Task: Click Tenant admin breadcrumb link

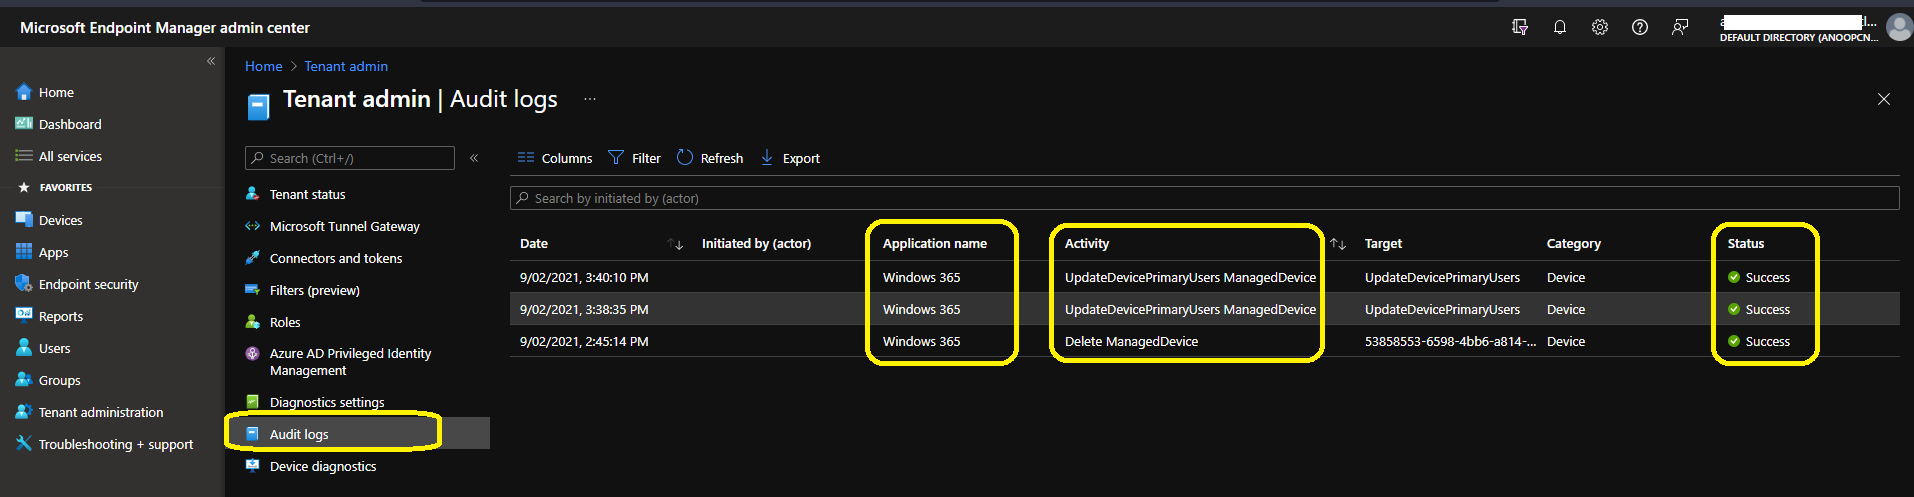Action: coord(346,66)
